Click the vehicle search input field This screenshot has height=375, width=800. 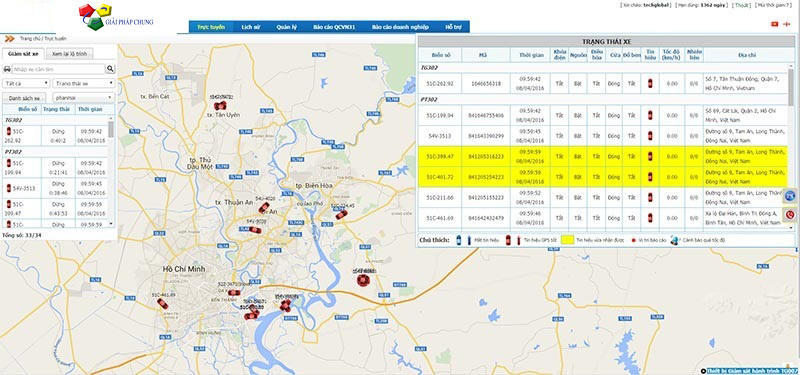click(x=58, y=69)
